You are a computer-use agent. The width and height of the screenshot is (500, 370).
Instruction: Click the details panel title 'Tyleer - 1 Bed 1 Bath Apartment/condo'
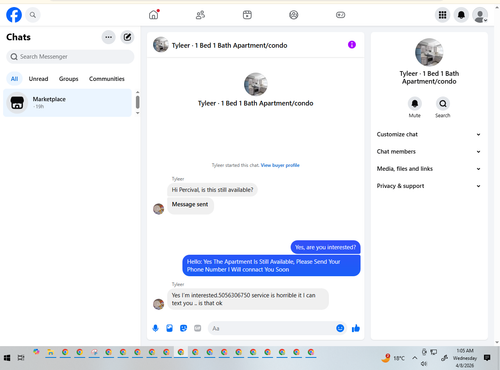429,78
